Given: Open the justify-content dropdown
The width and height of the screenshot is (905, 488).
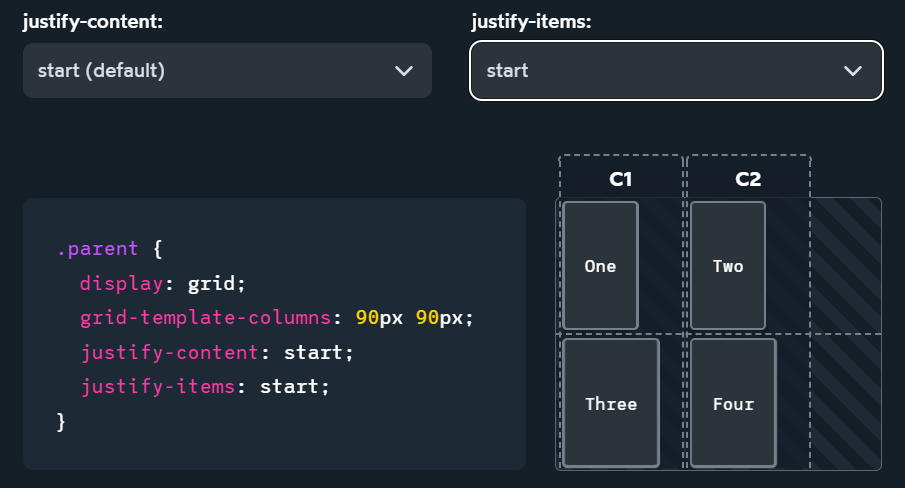Looking at the screenshot, I should (x=227, y=71).
